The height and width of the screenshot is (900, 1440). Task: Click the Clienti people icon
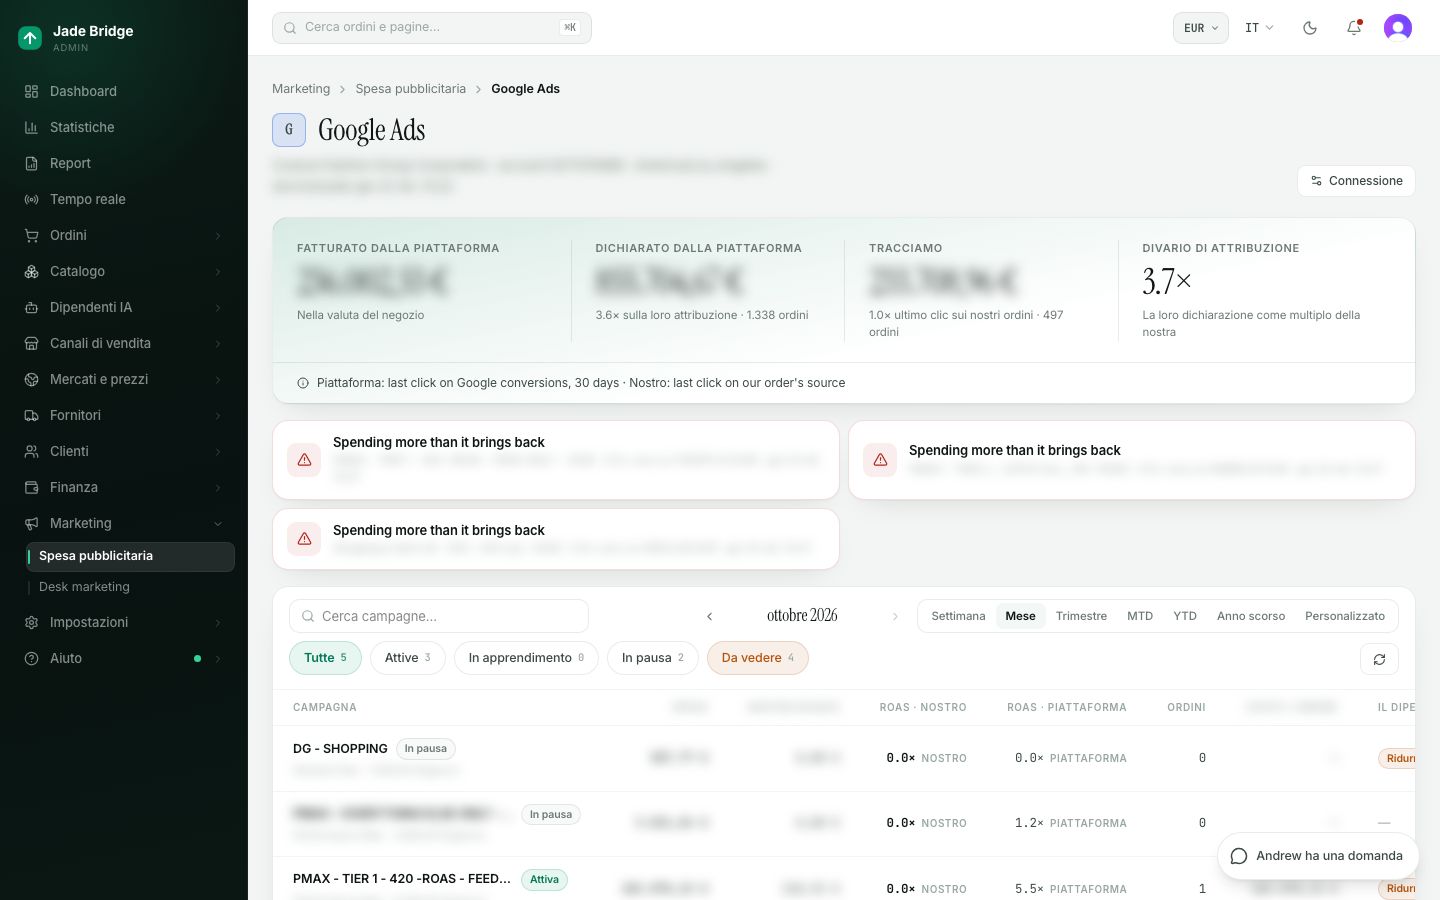tap(31, 451)
